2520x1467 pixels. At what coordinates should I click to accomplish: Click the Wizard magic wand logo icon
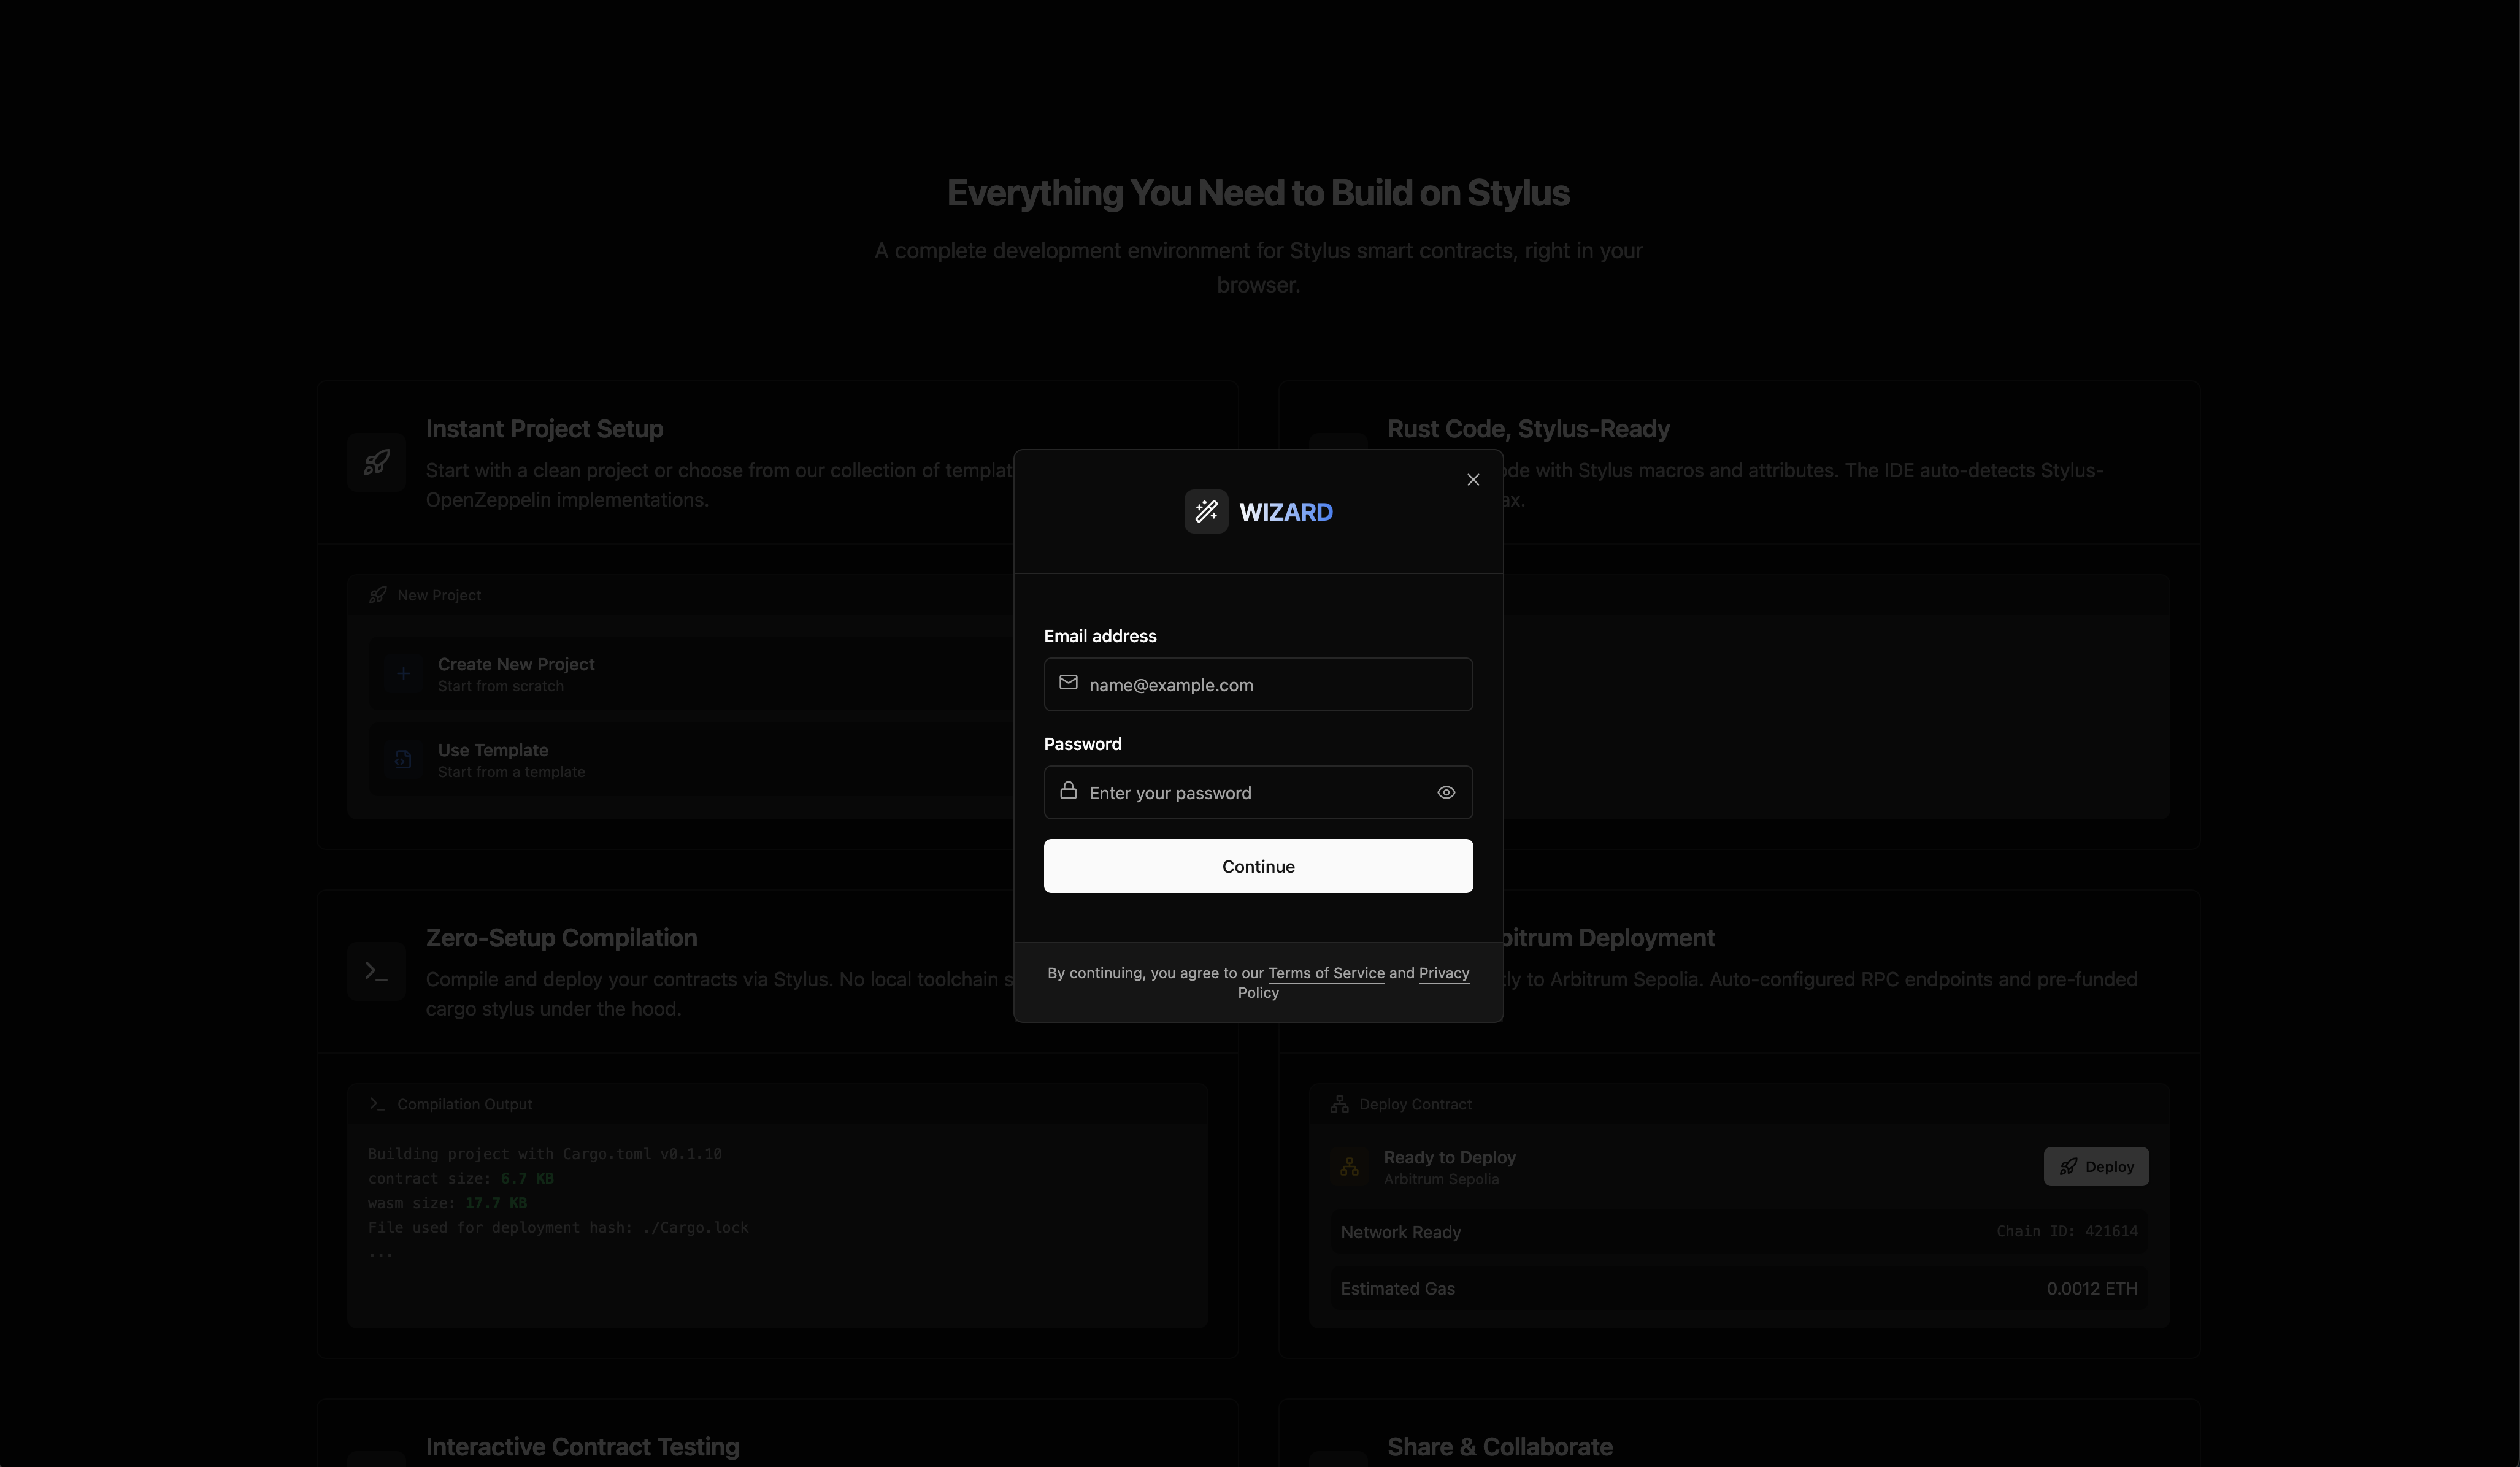click(x=1206, y=512)
